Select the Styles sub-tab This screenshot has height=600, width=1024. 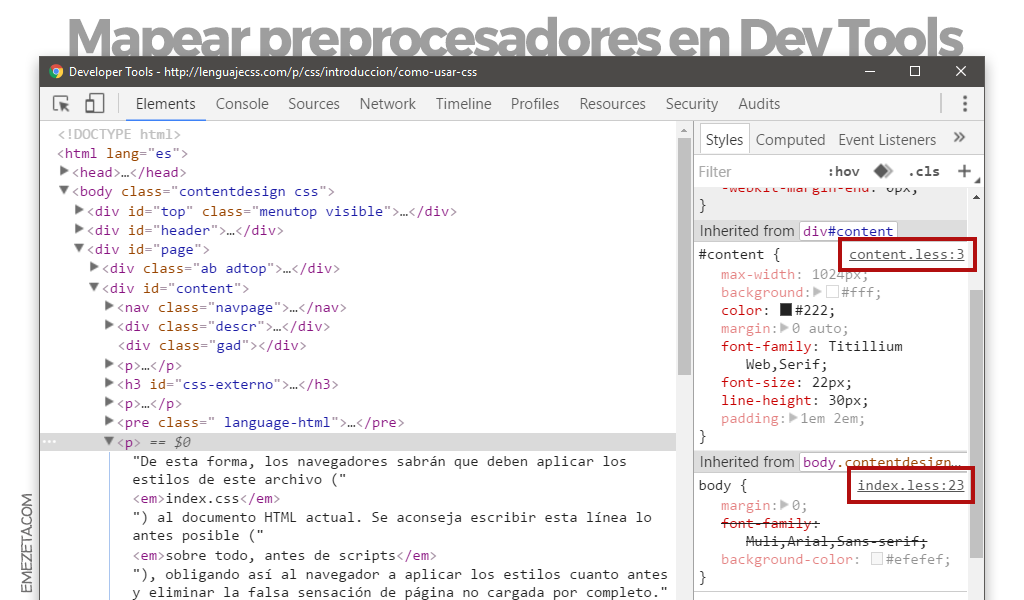click(724, 140)
